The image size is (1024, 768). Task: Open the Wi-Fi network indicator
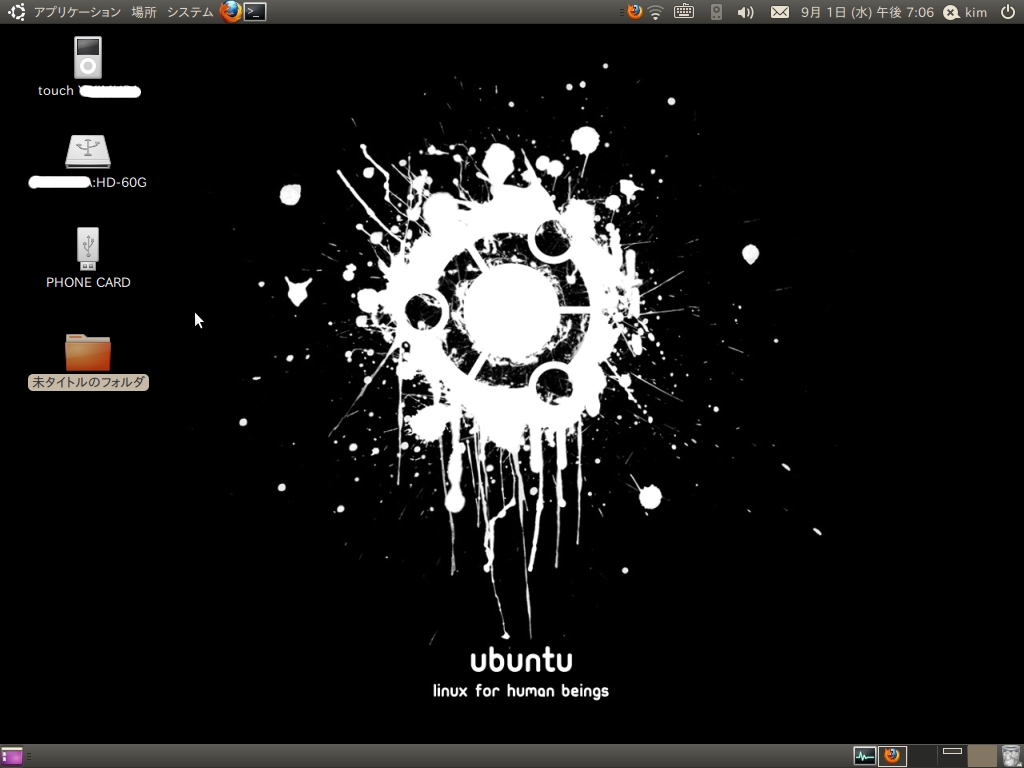tap(656, 12)
